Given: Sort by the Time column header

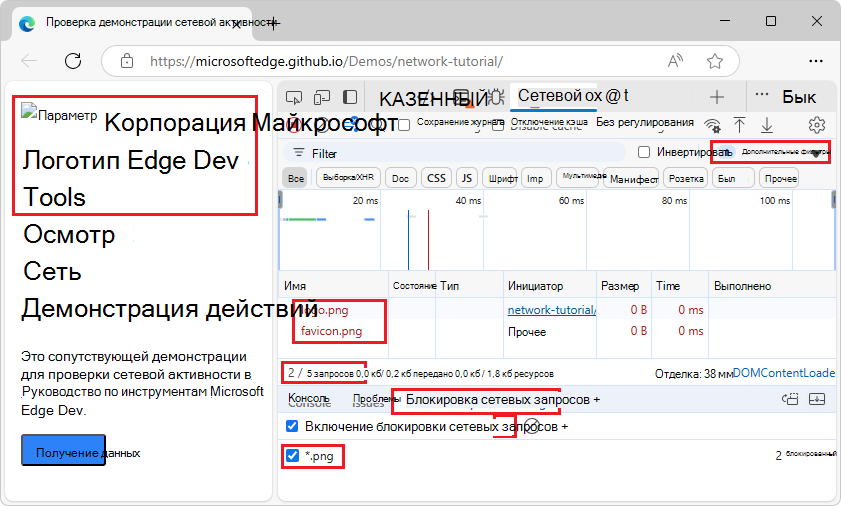Looking at the screenshot, I should pyautogui.click(x=680, y=286).
